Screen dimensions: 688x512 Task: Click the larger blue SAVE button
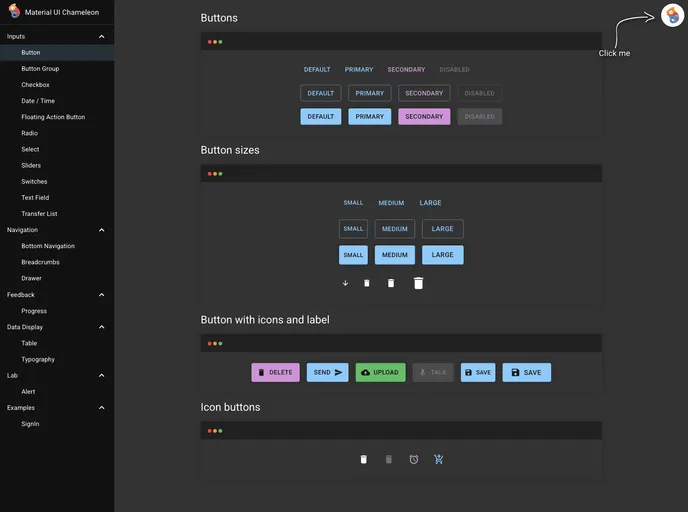[527, 372]
